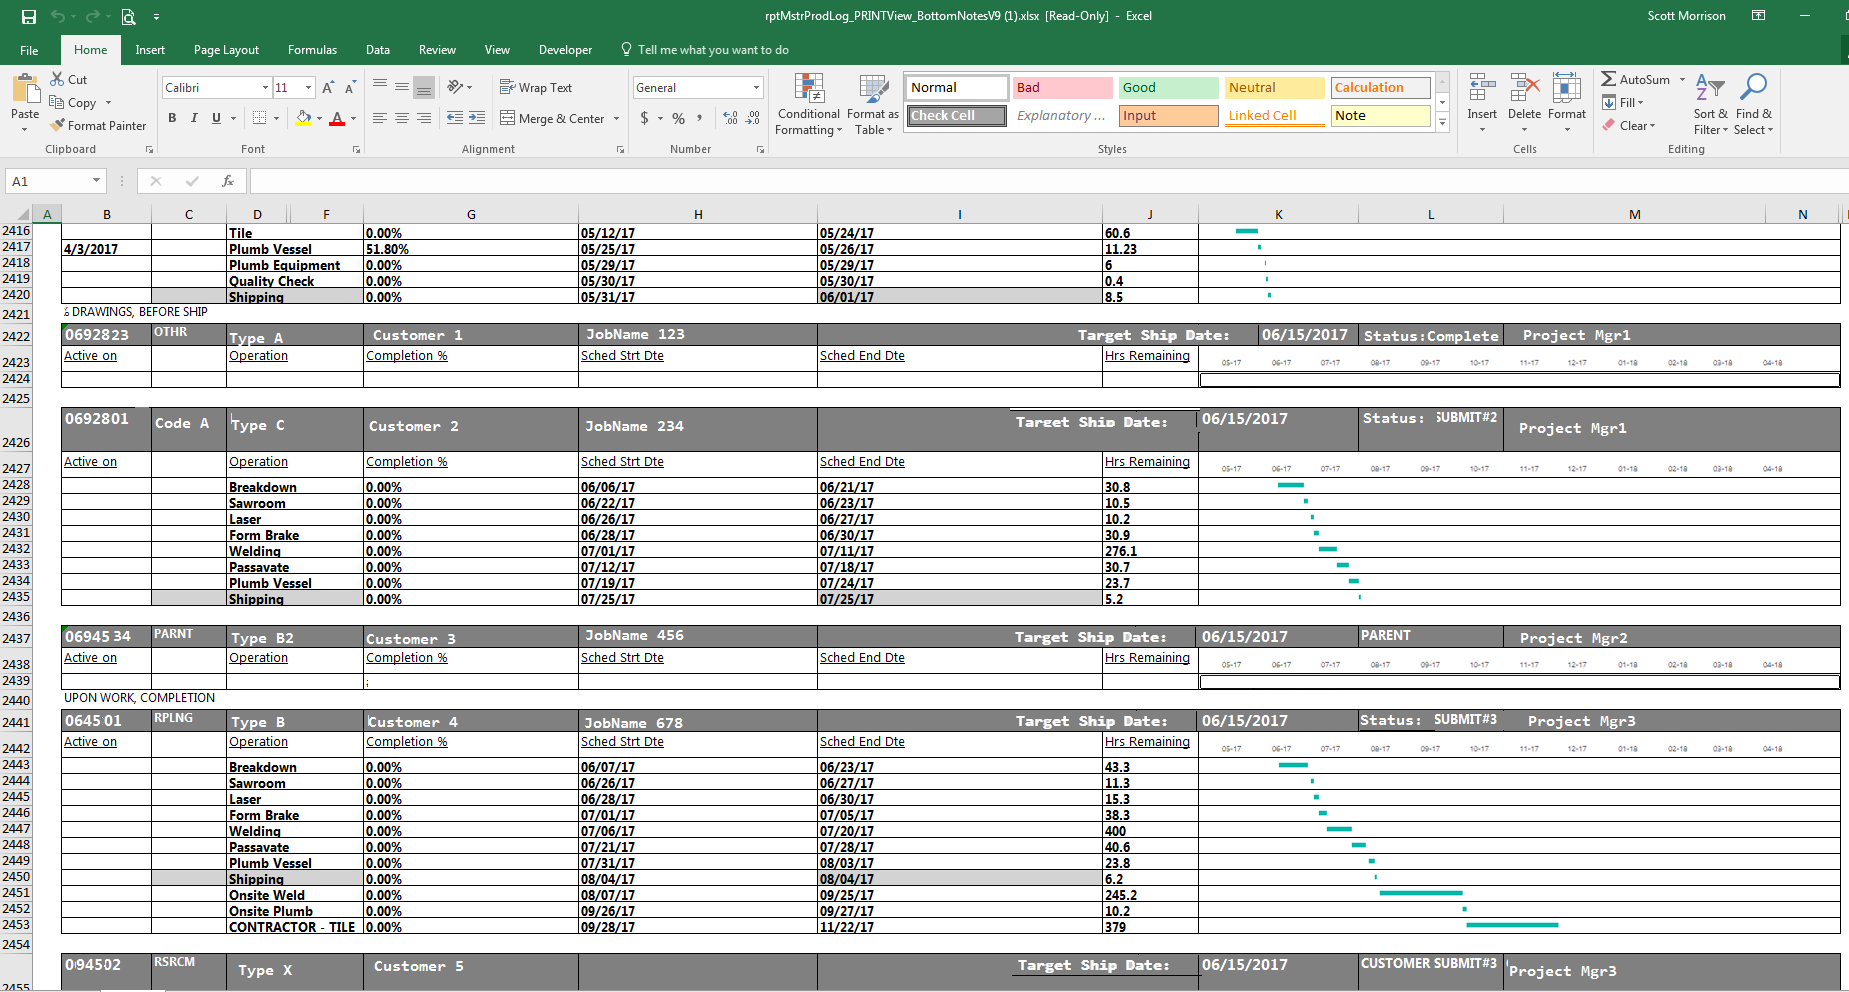Click Increase Decimal icon
The height and width of the screenshot is (992, 1849).
[x=731, y=118]
